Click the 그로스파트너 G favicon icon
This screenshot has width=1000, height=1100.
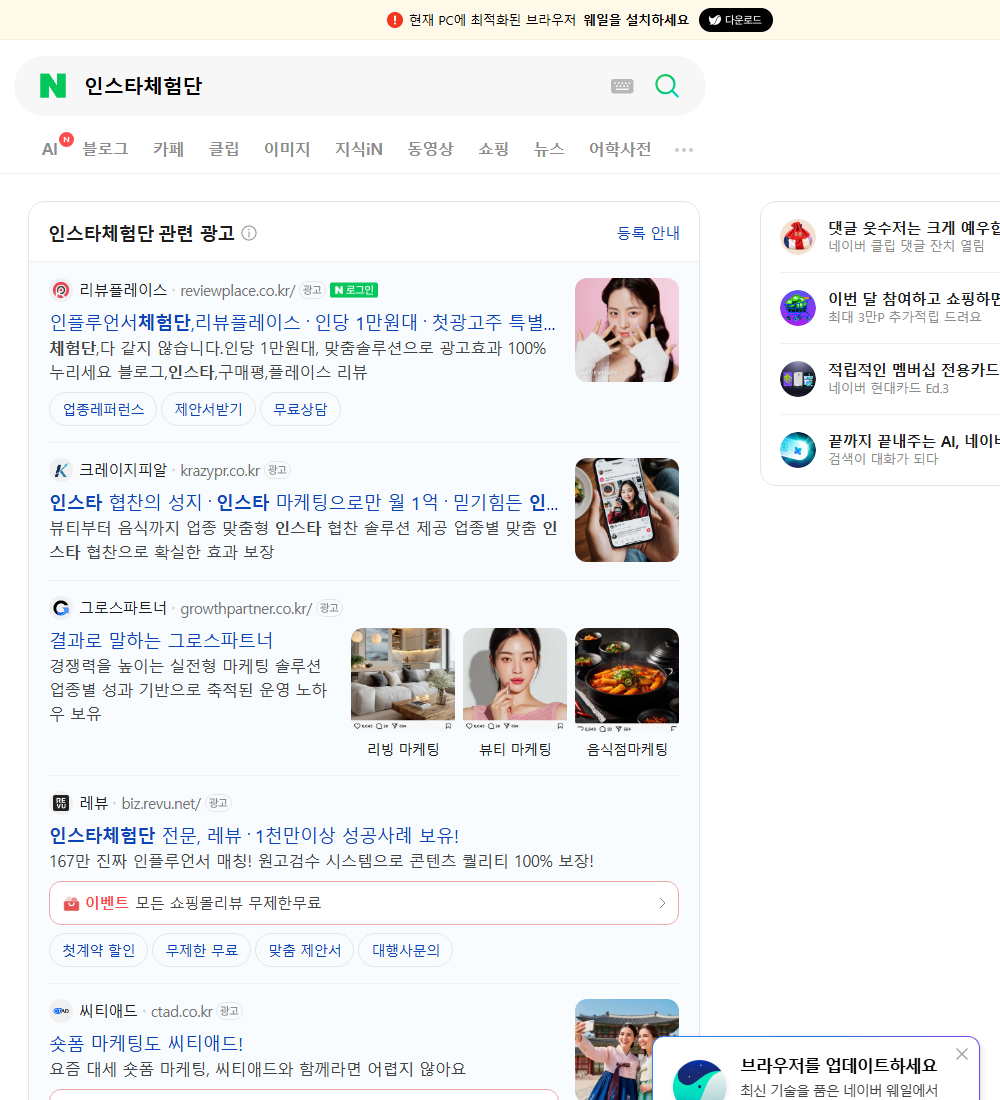coord(61,608)
